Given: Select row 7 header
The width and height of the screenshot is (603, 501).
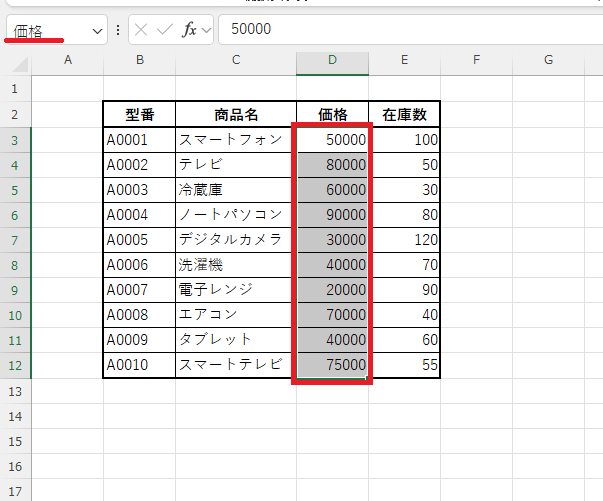Looking at the screenshot, I should [x=15, y=240].
